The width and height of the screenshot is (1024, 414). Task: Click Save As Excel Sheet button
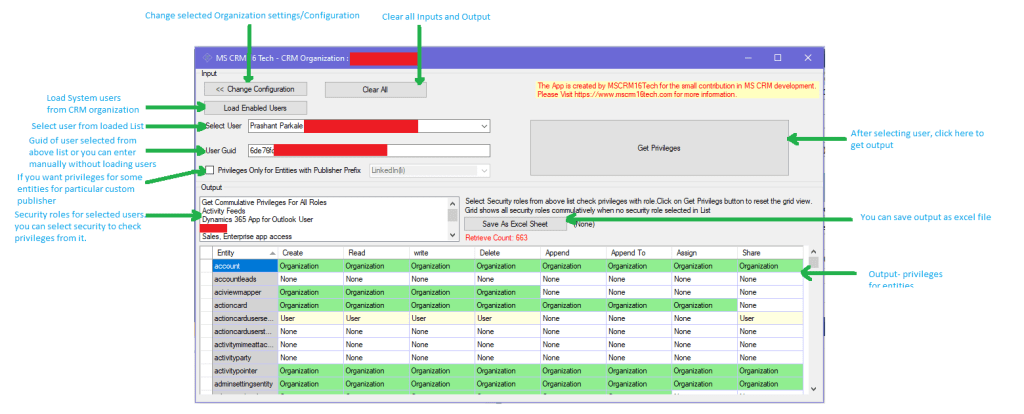[x=515, y=224]
